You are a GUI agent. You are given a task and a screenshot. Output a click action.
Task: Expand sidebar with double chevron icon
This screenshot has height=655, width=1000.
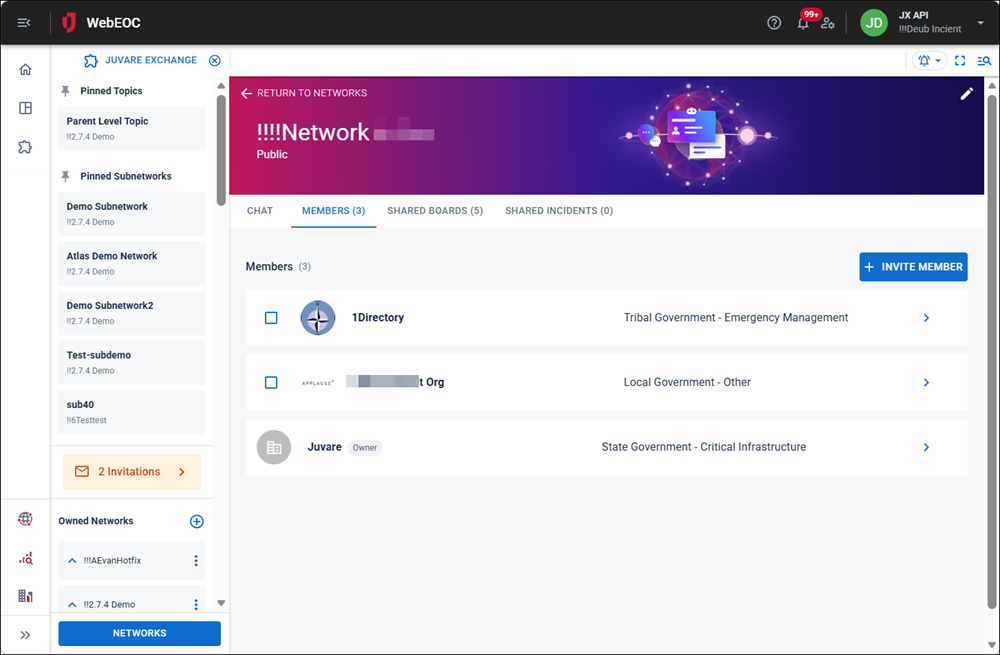(x=26, y=635)
